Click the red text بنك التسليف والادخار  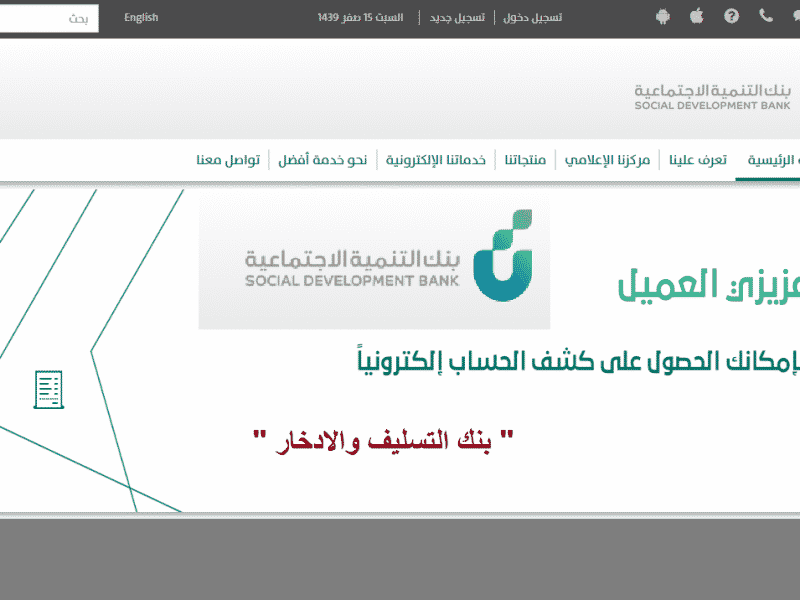[x=383, y=440]
